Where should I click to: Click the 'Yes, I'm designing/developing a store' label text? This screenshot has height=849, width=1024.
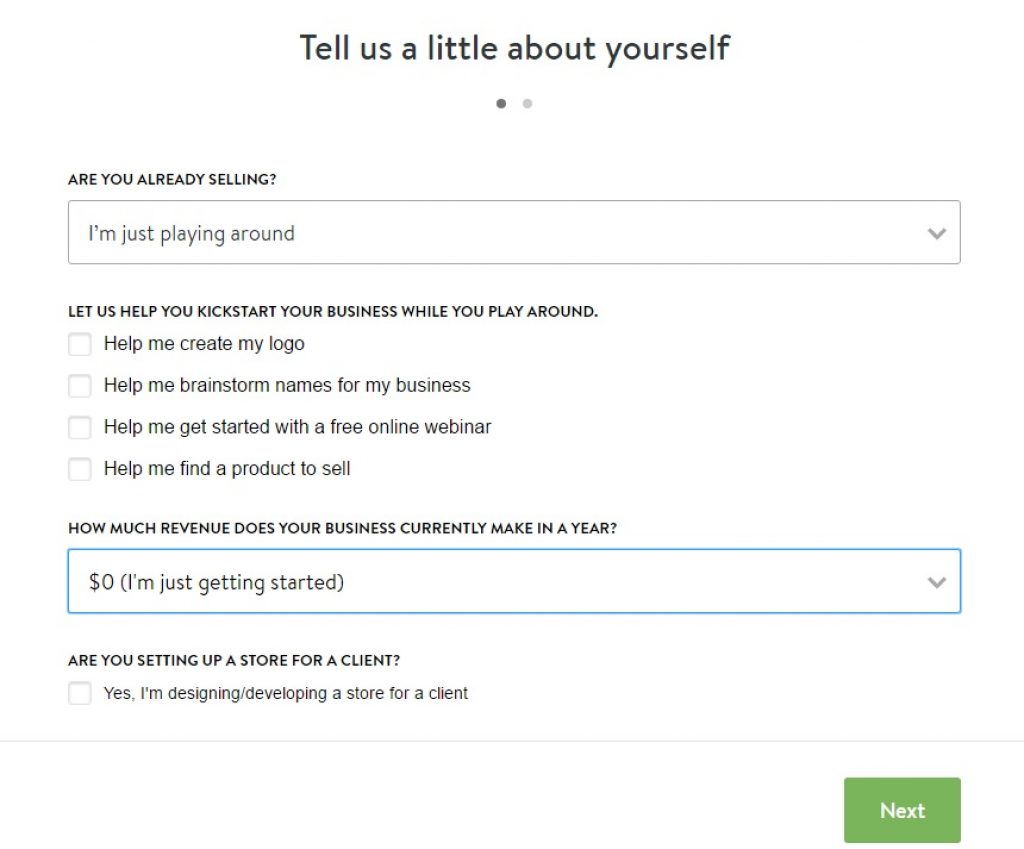(x=286, y=693)
